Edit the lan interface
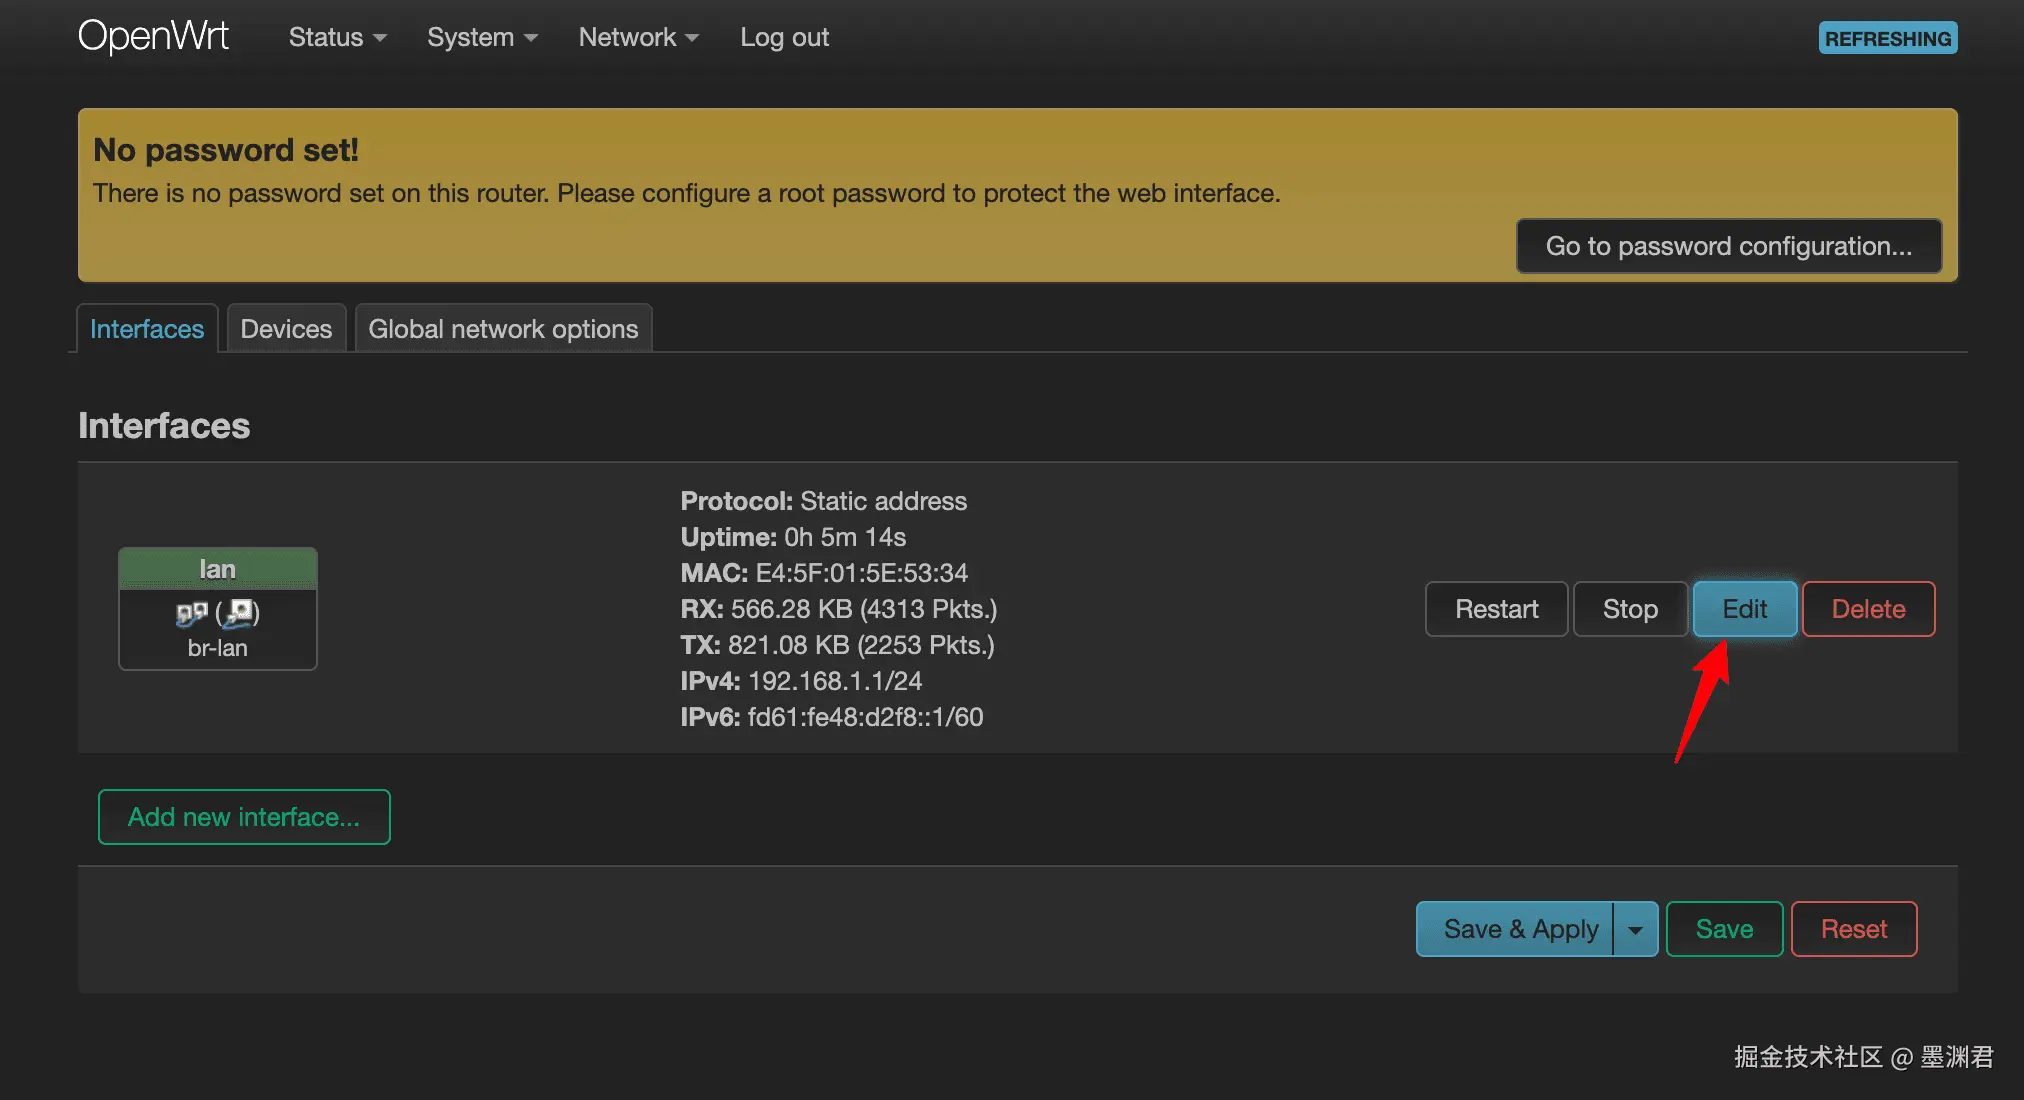 1744,609
